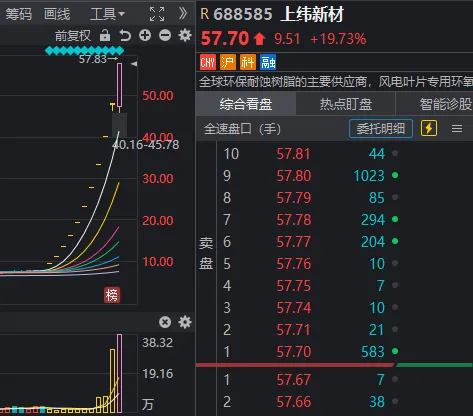Click current price 57.70
Image resolution: width=473 pixels, height=416 pixels.
coord(225,38)
